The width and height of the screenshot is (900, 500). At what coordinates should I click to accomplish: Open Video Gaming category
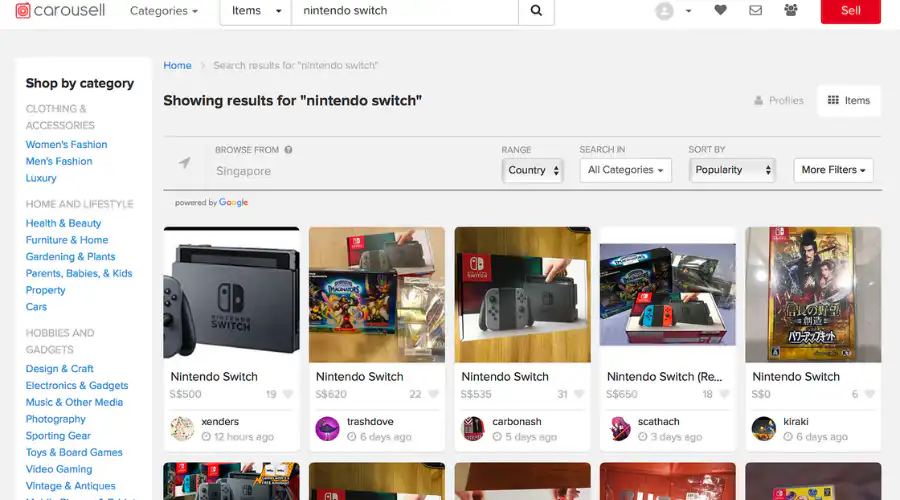tap(59, 469)
